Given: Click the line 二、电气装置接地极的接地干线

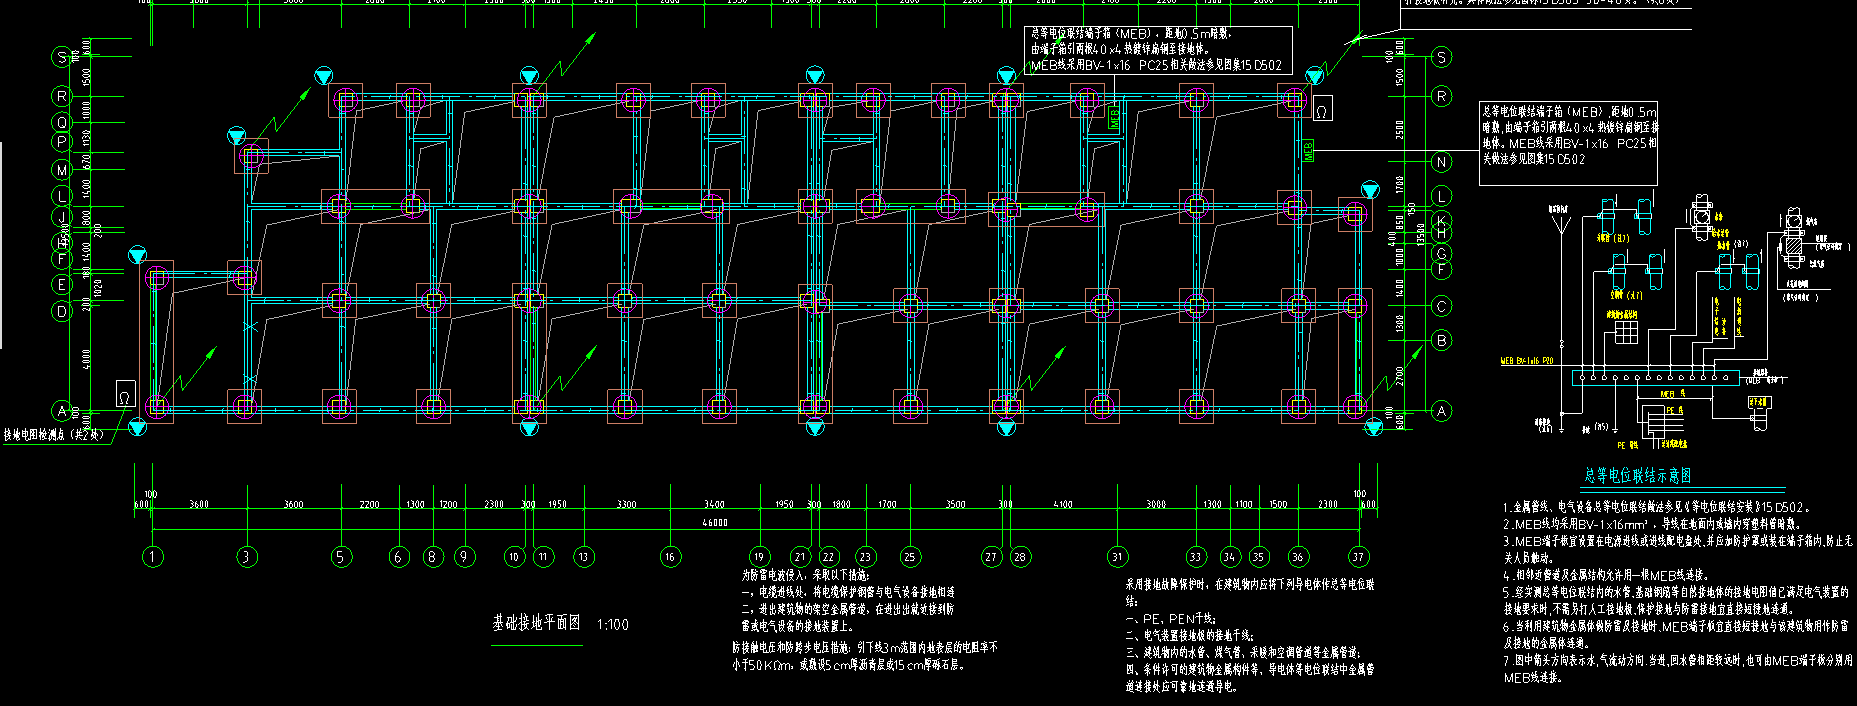Looking at the screenshot, I should click(x=1189, y=635).
